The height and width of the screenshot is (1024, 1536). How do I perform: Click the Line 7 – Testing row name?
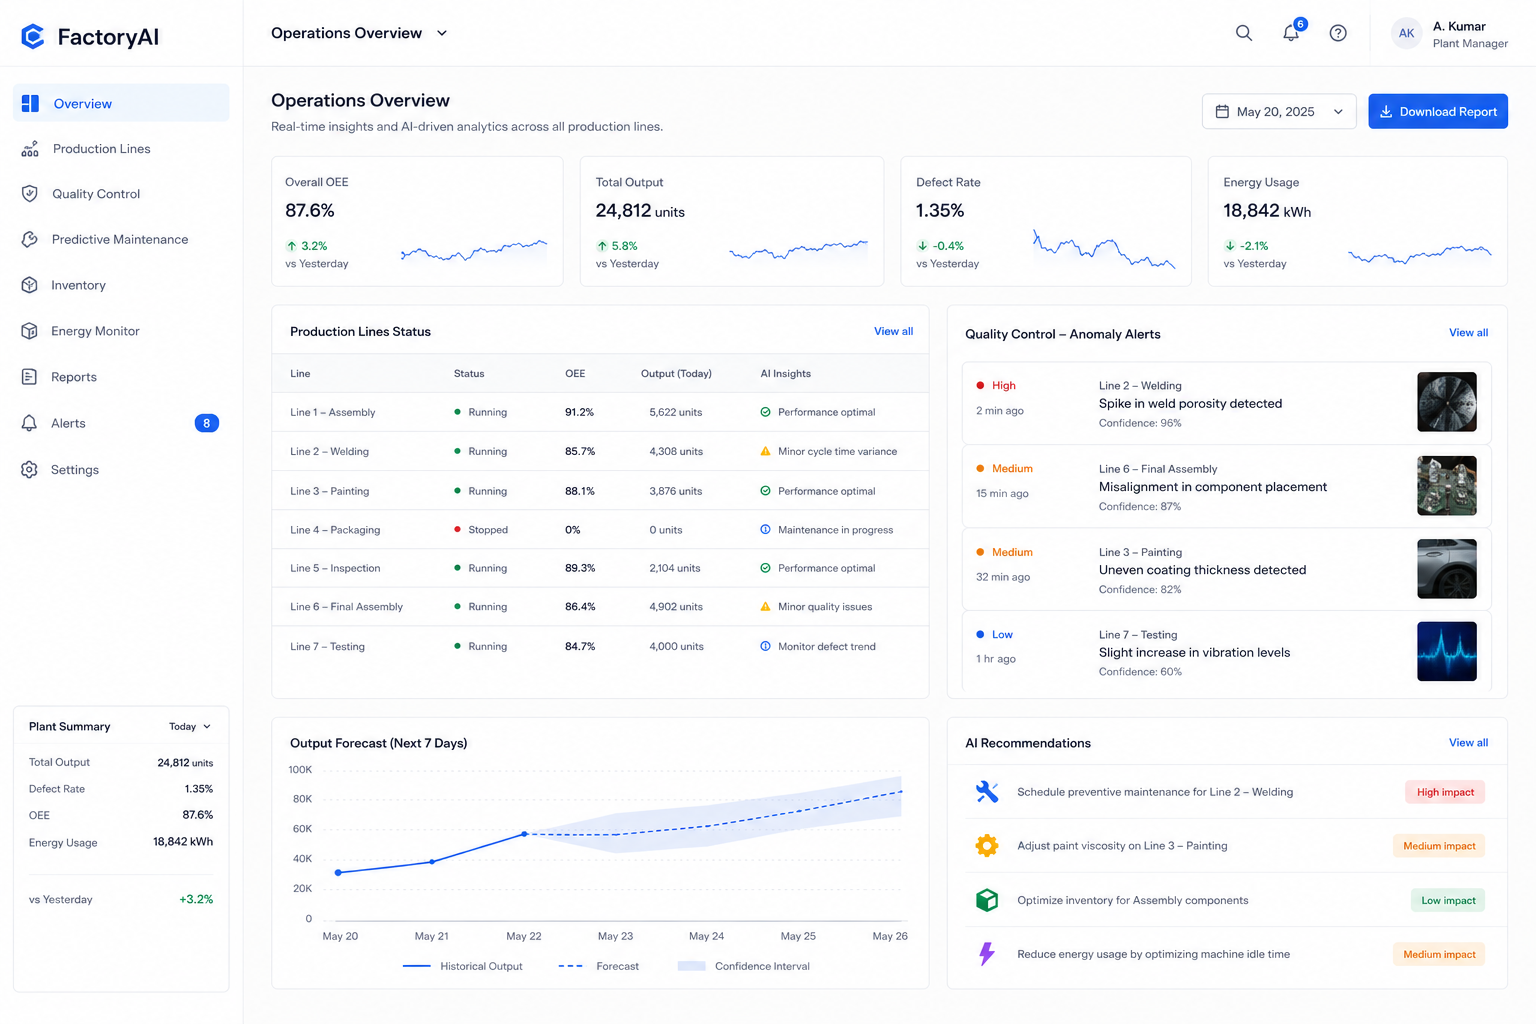pos(327,646)
